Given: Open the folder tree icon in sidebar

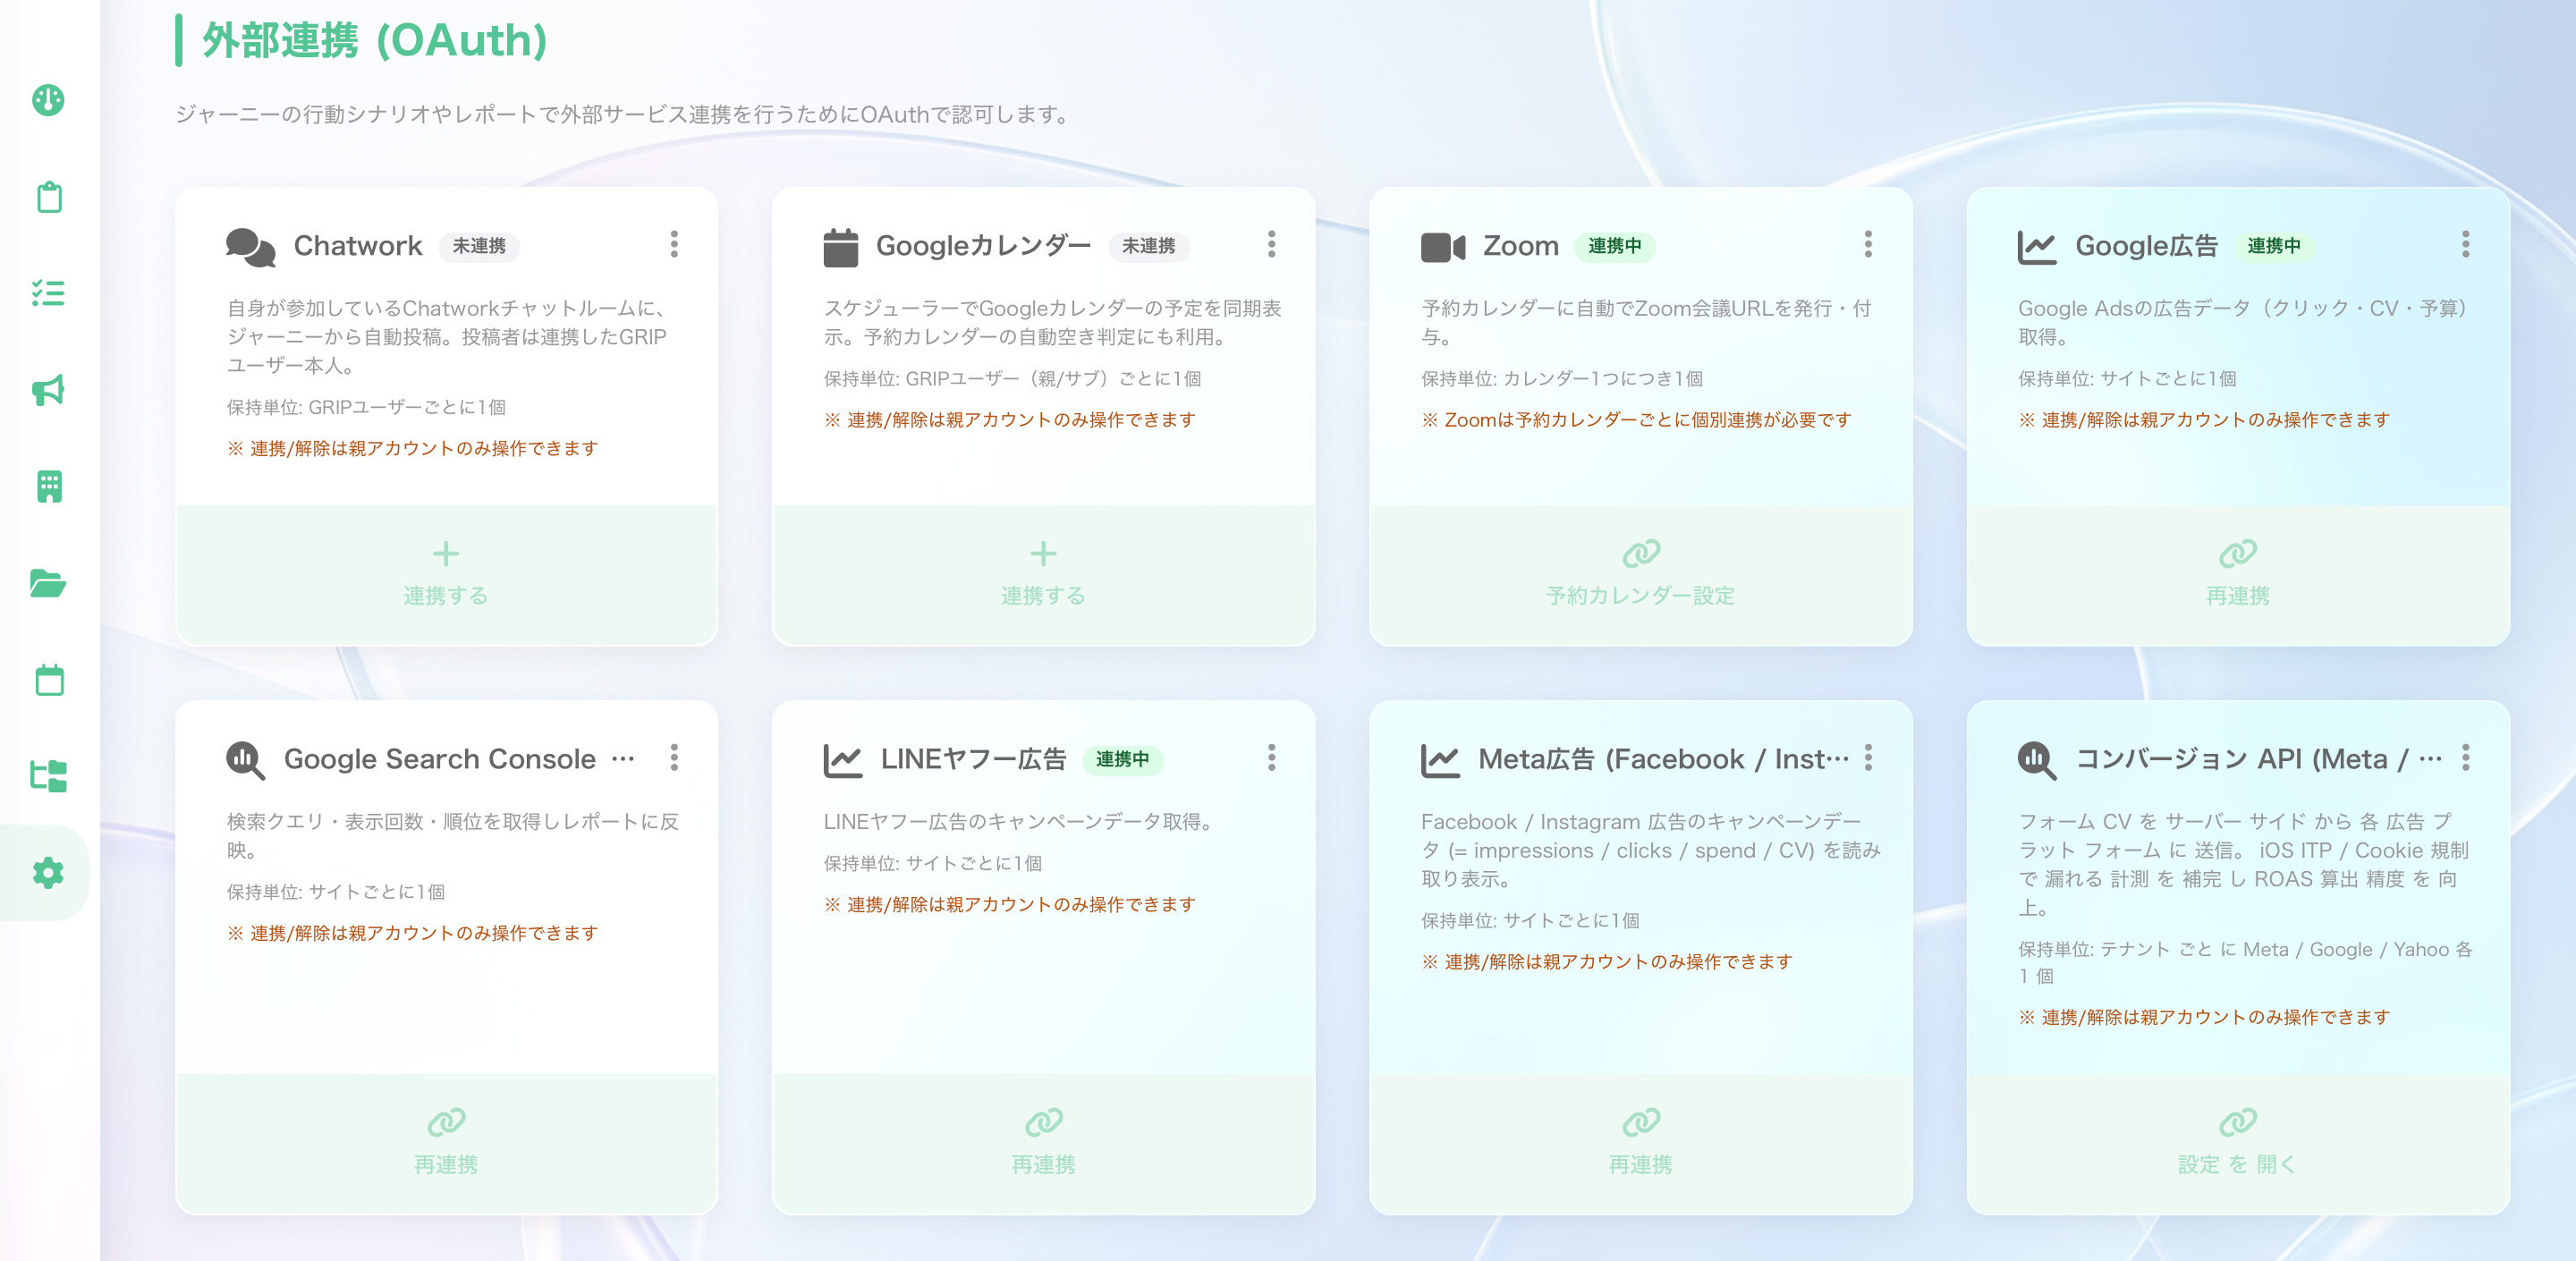Looking at the screenshot, I should (48, 776).
